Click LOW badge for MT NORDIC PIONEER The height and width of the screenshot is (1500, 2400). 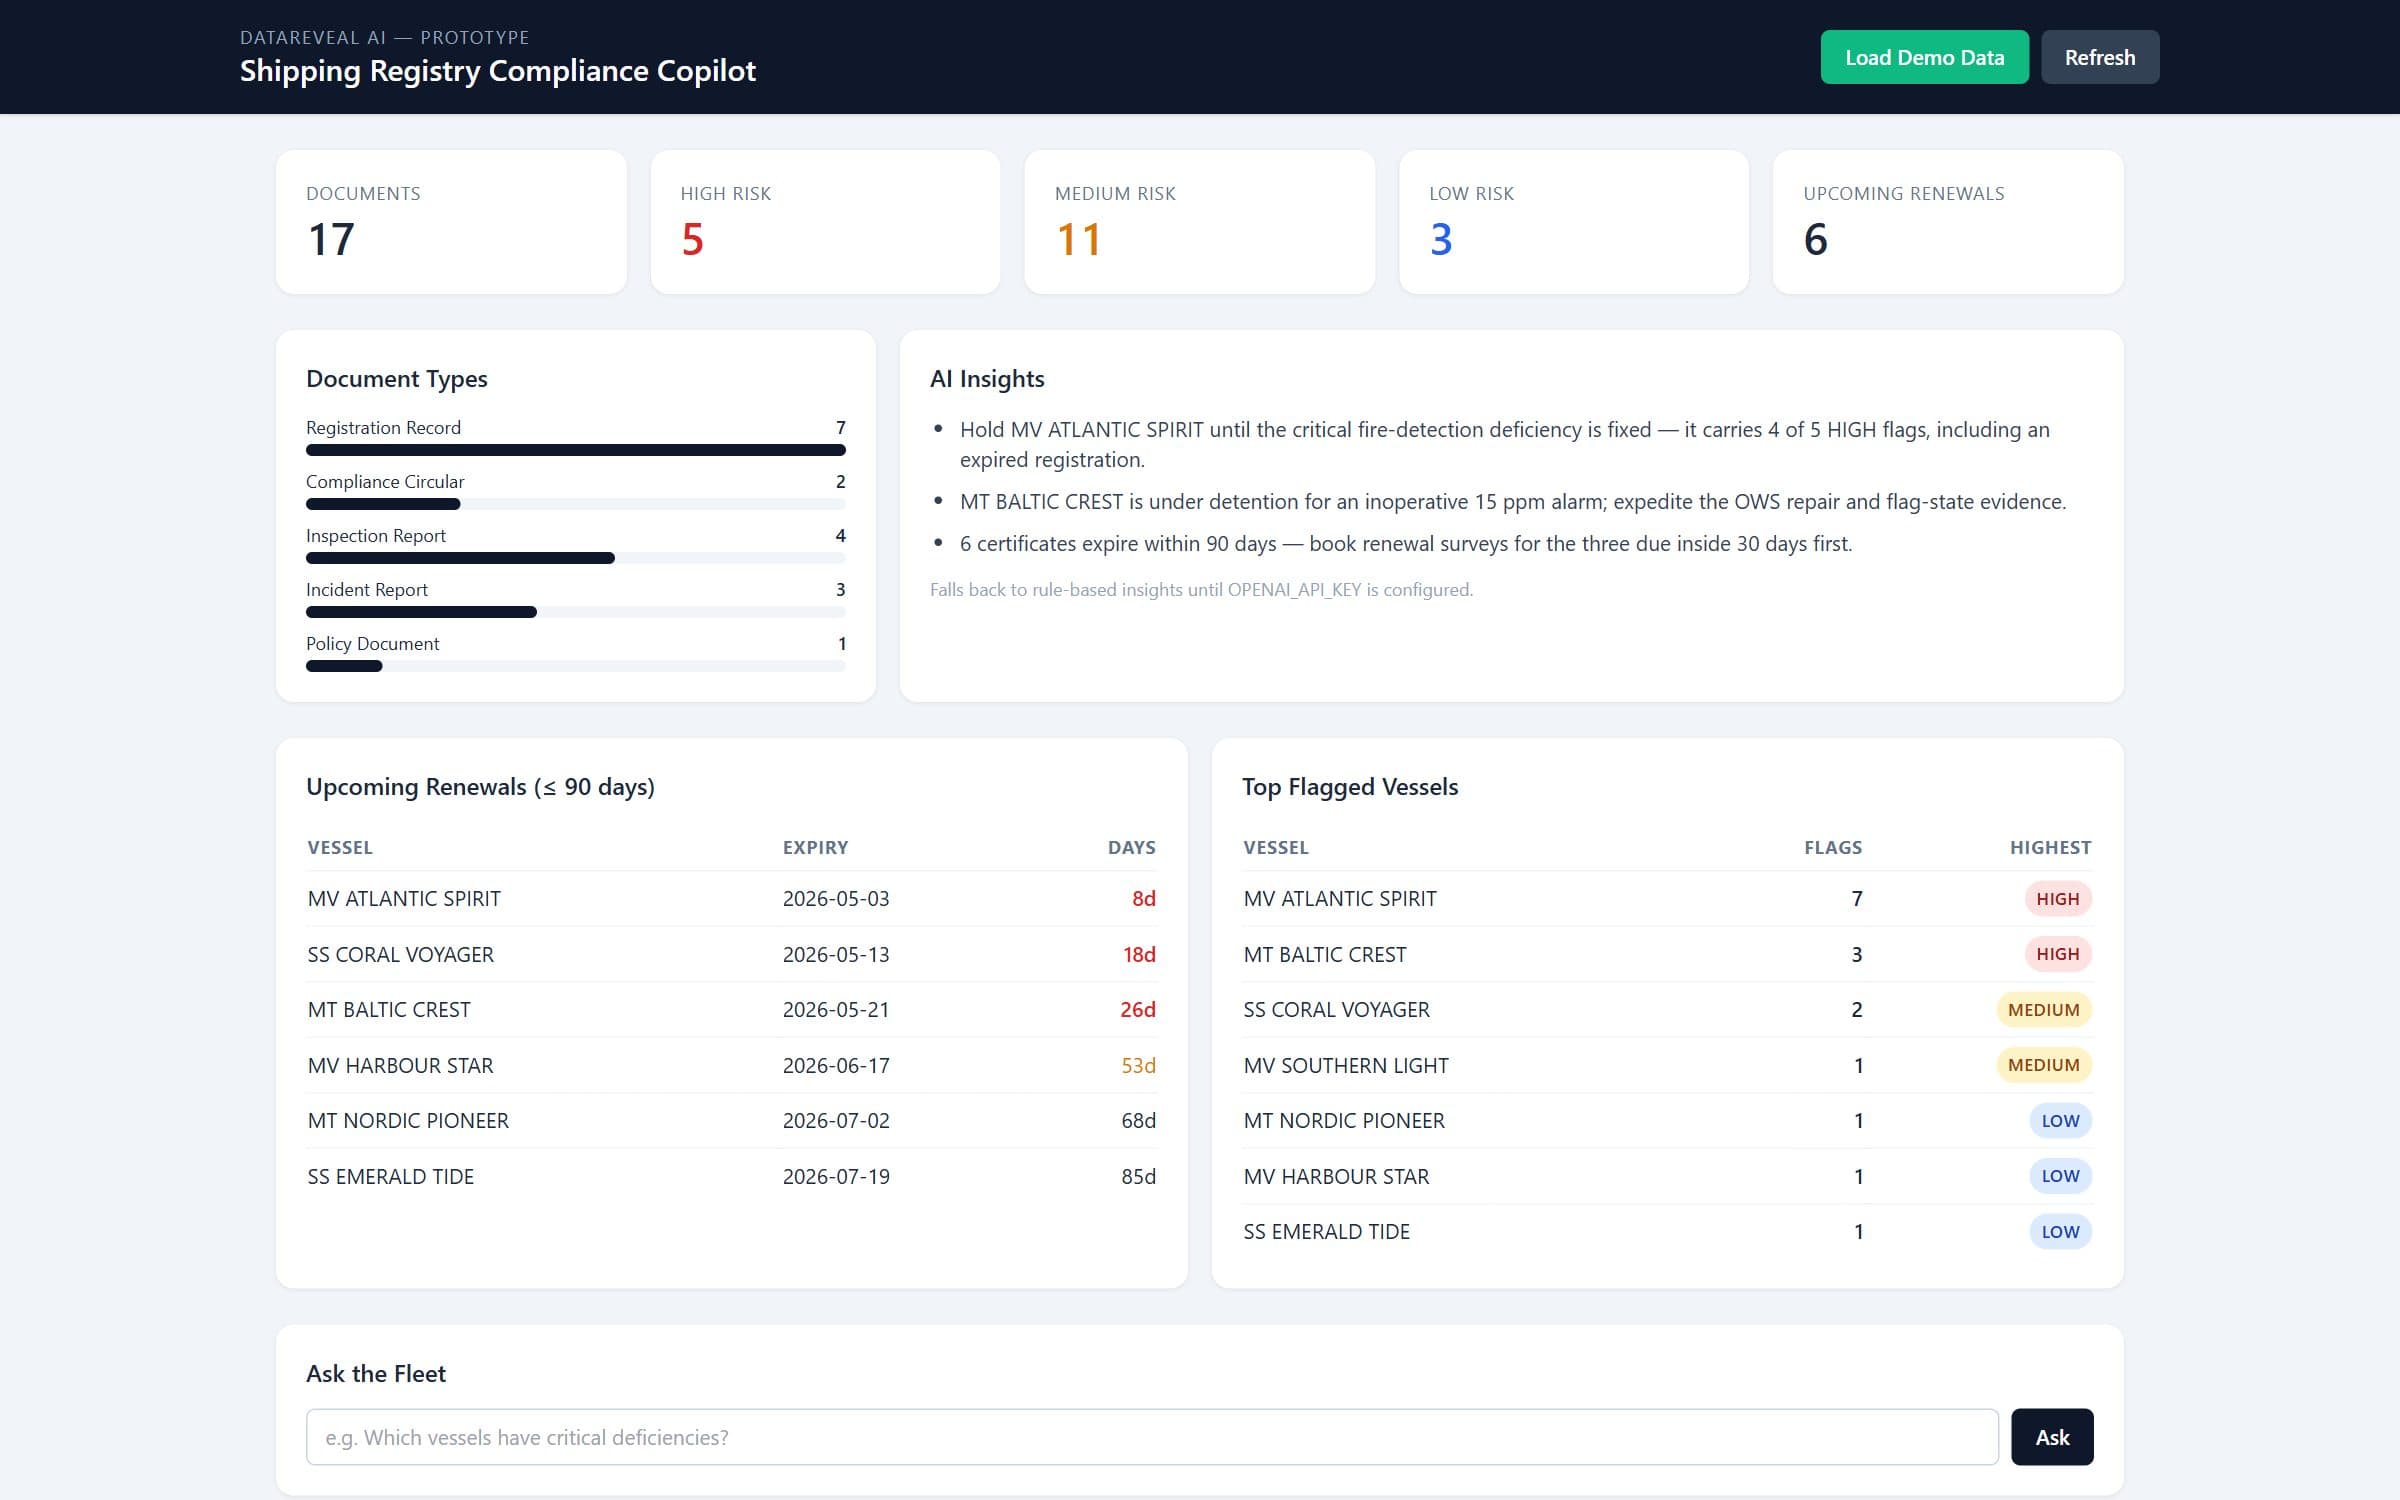point(2060,1121)
